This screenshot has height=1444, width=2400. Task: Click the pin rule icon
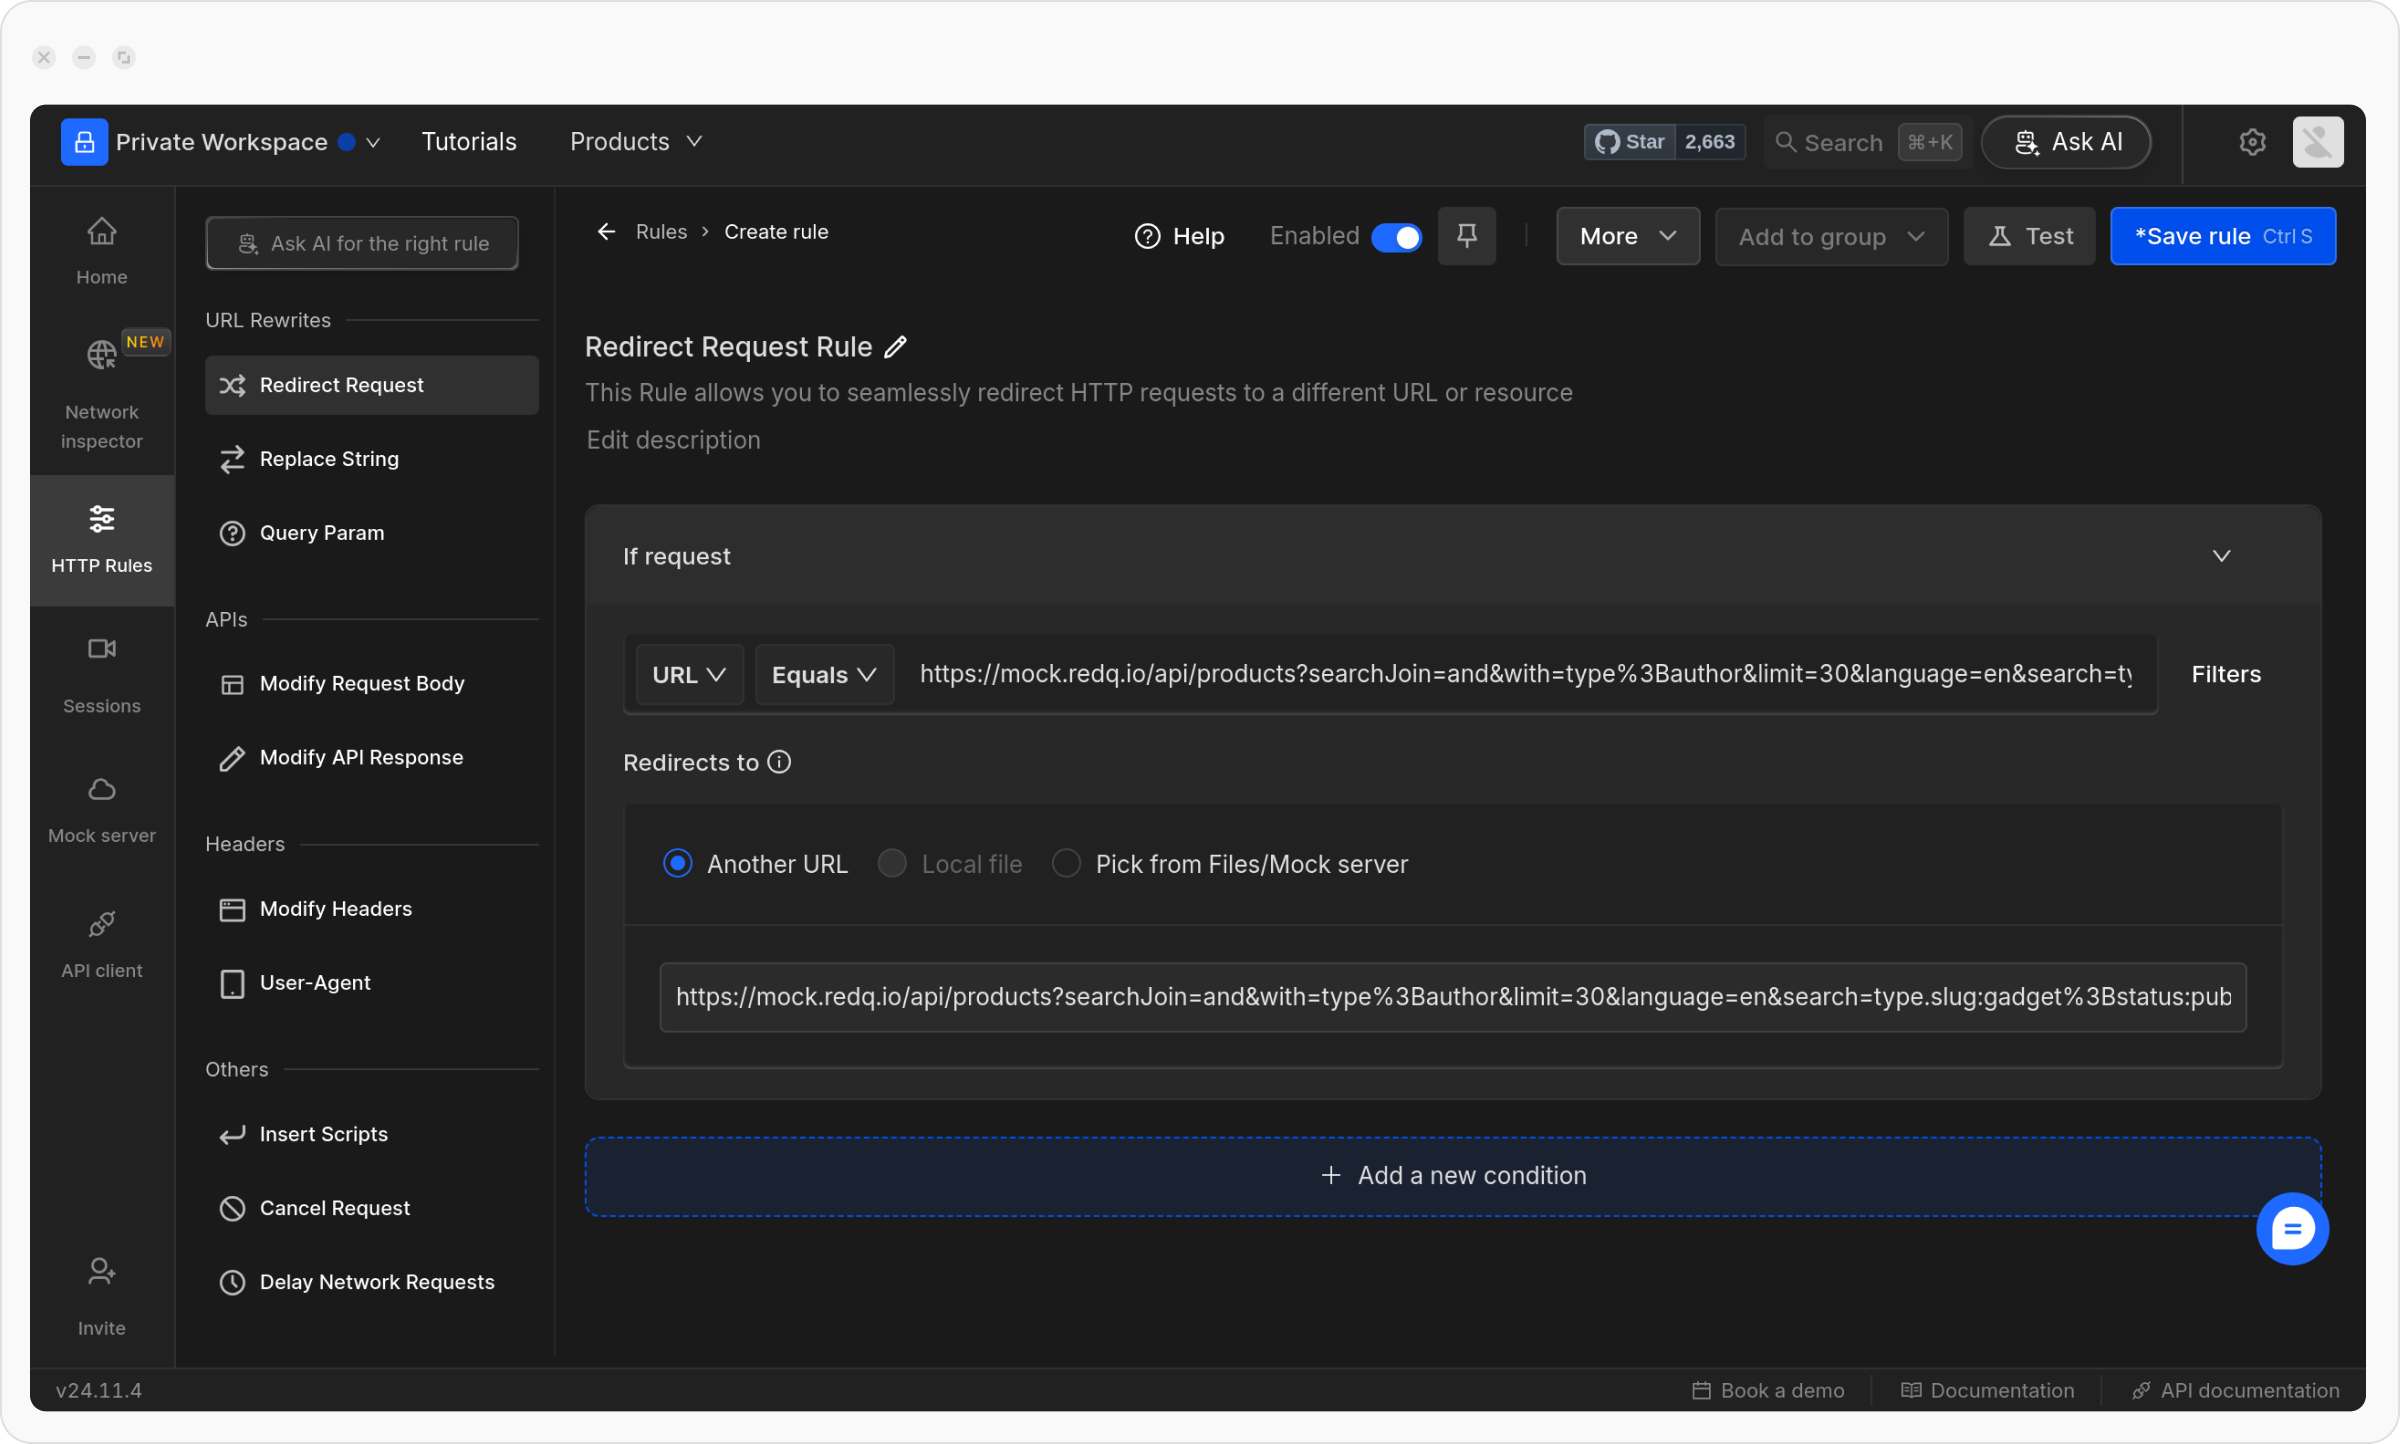point(1466,236)
